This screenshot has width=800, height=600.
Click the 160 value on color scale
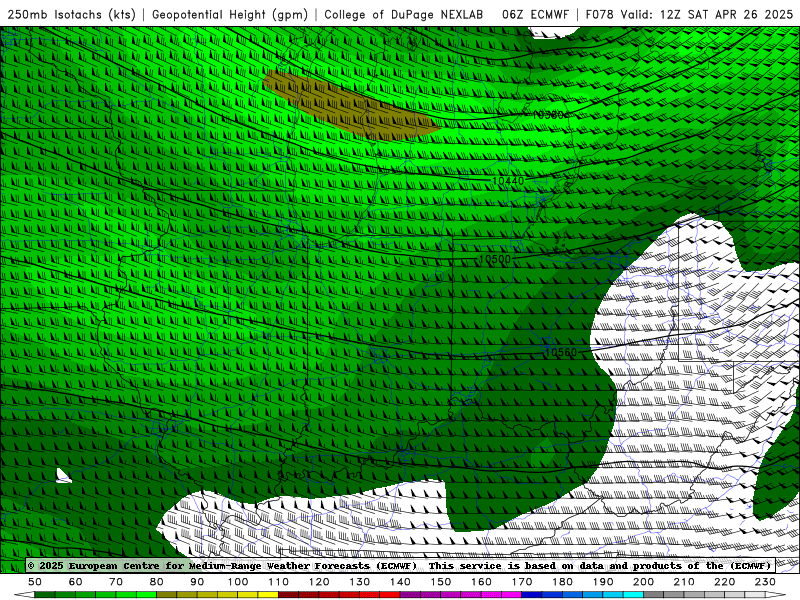pyautogui.click(x=481, y=582)
